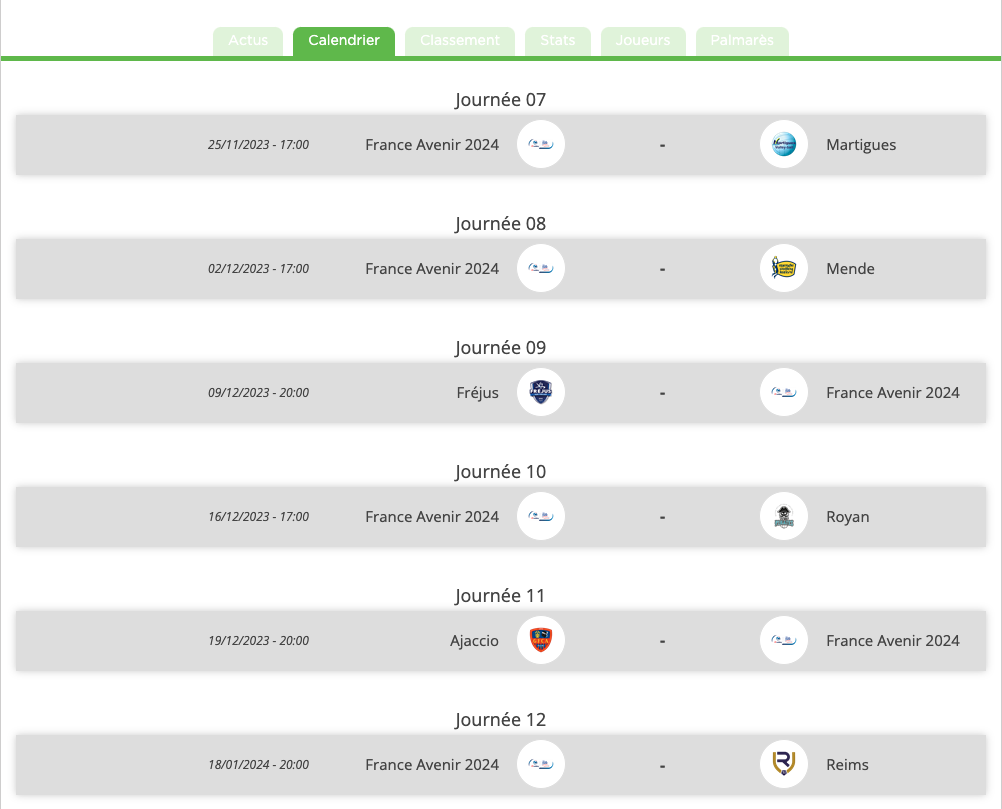Click the Mende team logo
The width and height of the screenshot is (1002, 809).
tap(783, 268)
